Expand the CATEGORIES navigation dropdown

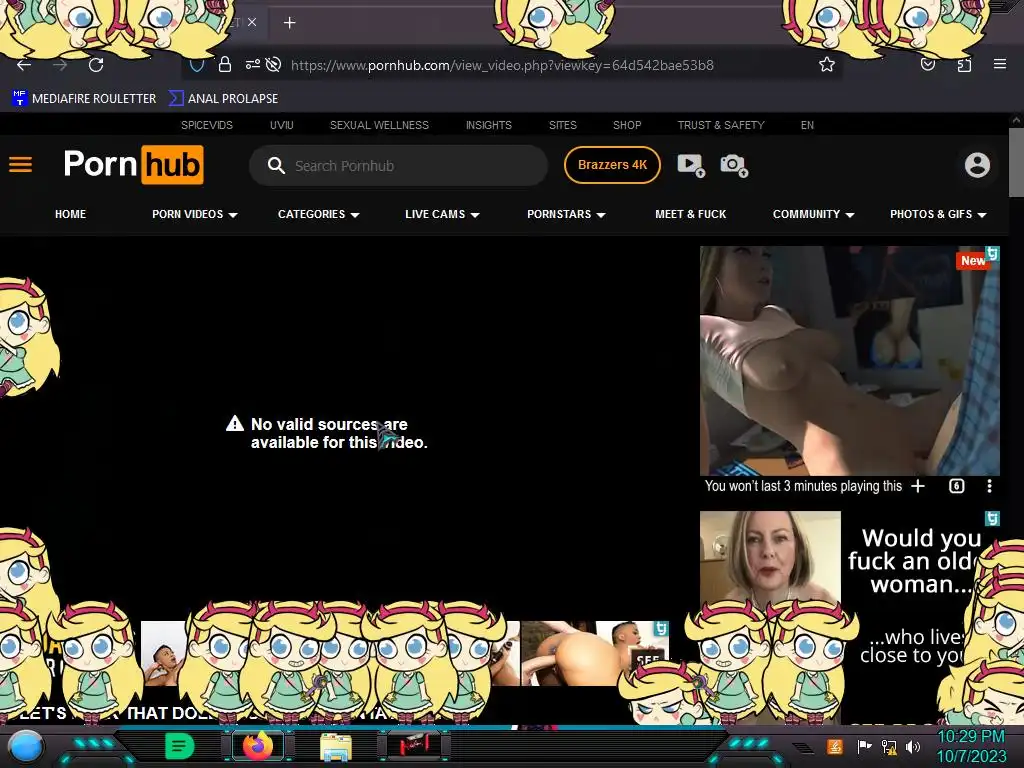click(319, 214)
